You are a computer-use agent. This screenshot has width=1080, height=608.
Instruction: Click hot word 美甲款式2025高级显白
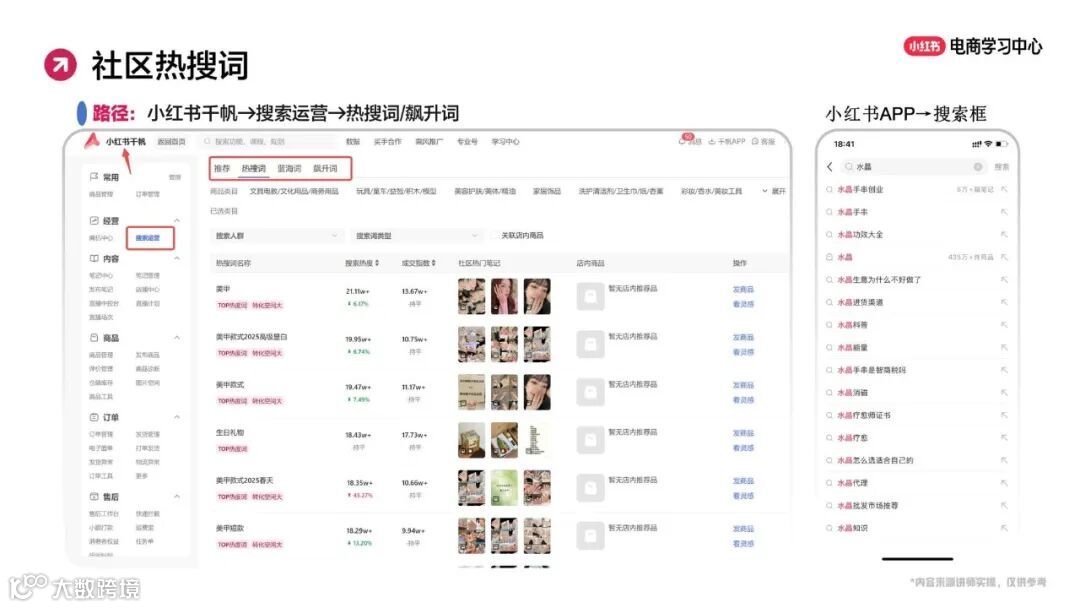click(x=251, y=337)
